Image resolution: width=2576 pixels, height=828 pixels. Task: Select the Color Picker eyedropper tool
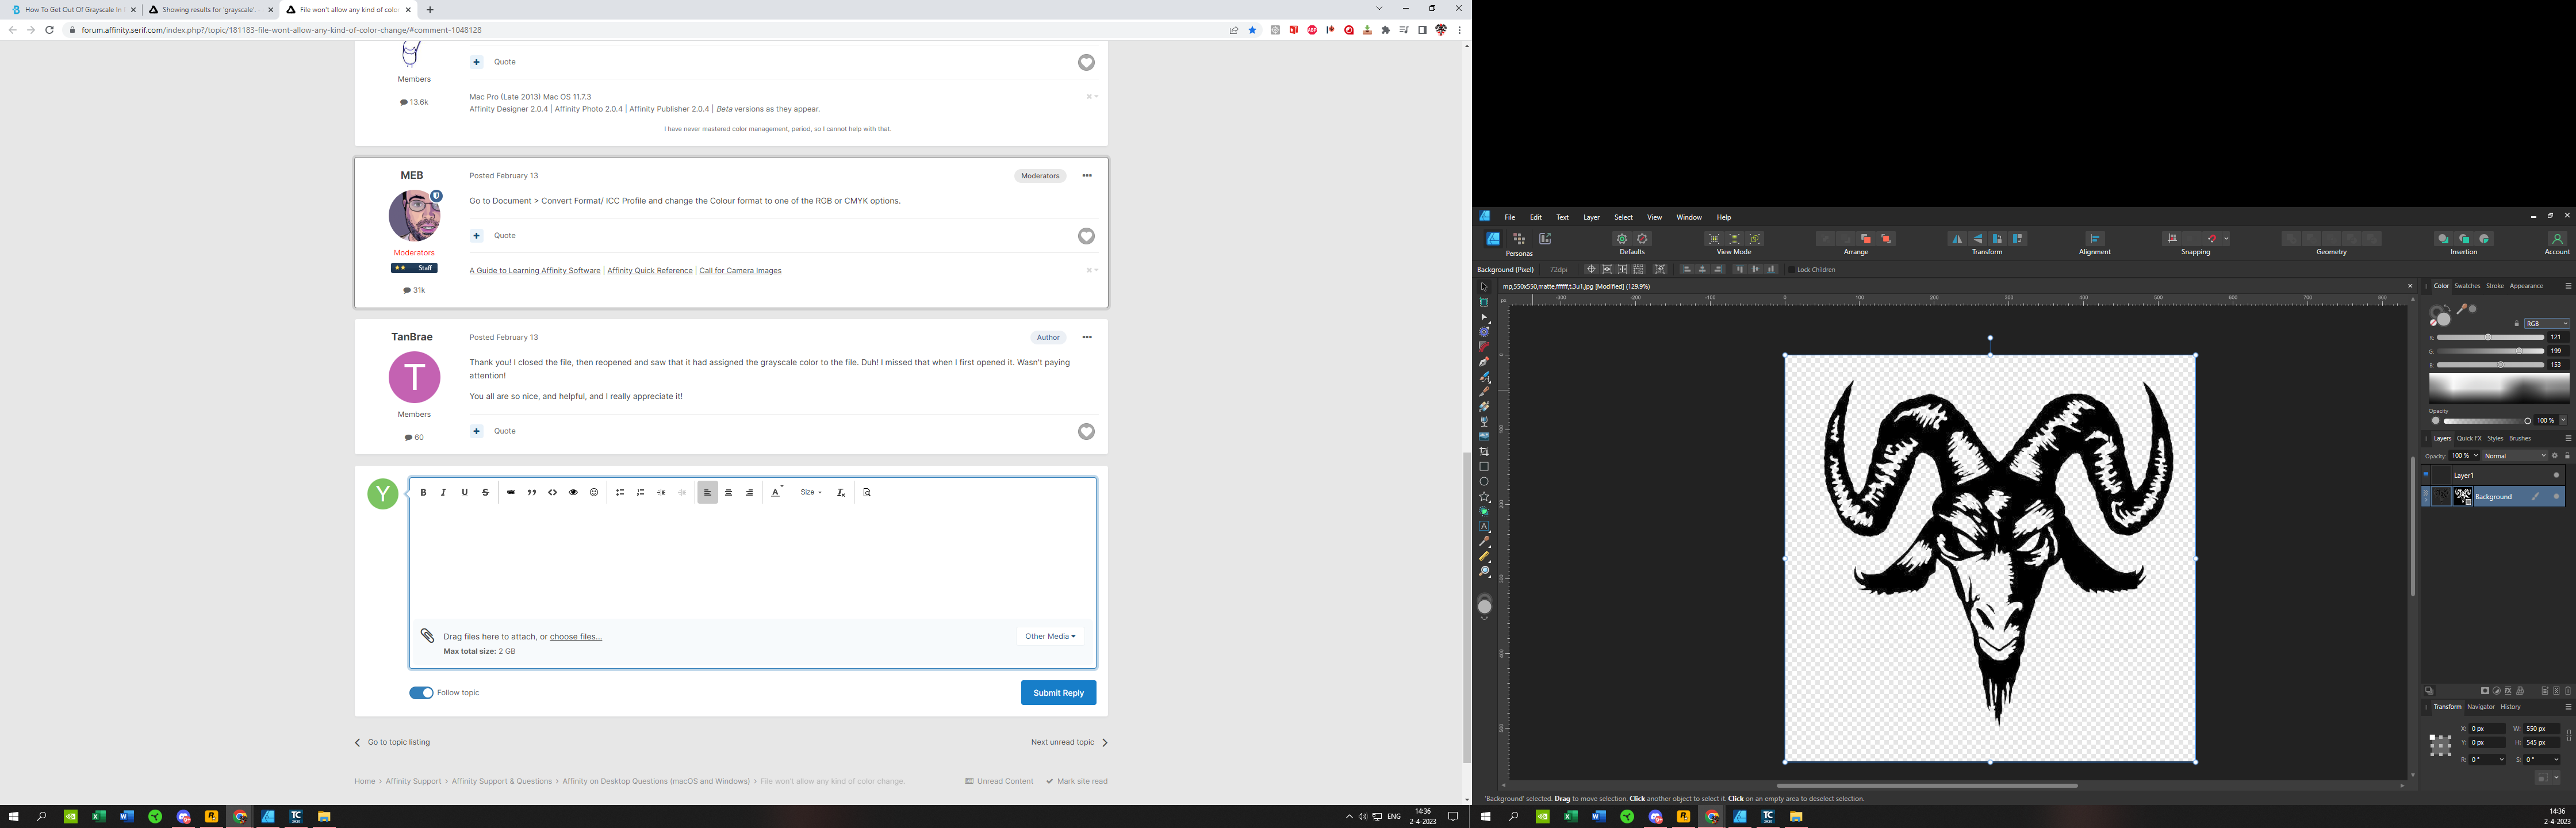[x=1484, y=542]
